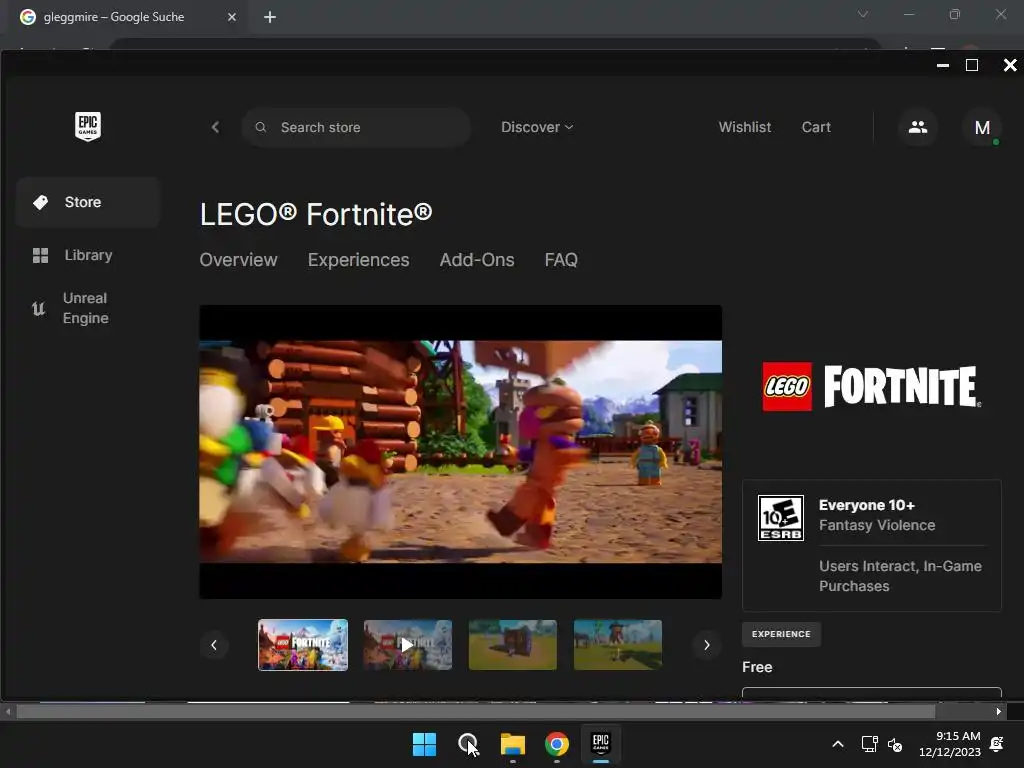Image resolution: width=1024 pixels, height=768 pixels.
Task: Open File Explorer from taskbar
Action: click(513, 744)
